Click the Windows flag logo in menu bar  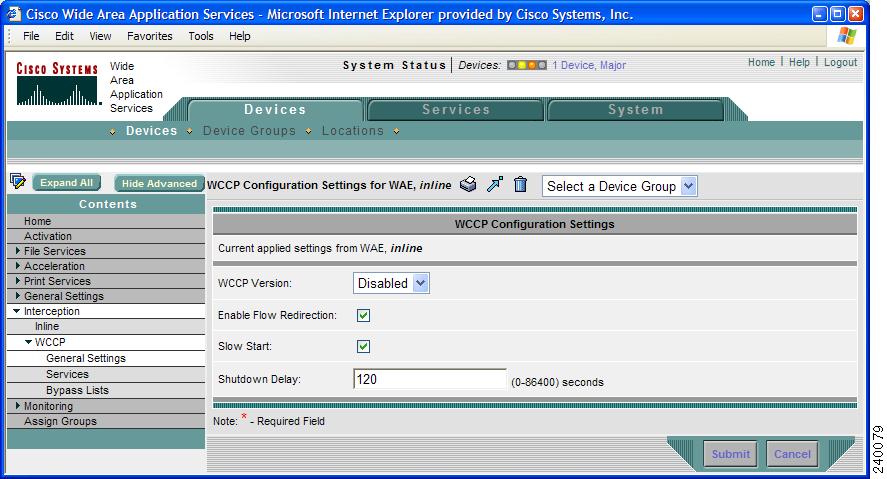click(847, 36)
